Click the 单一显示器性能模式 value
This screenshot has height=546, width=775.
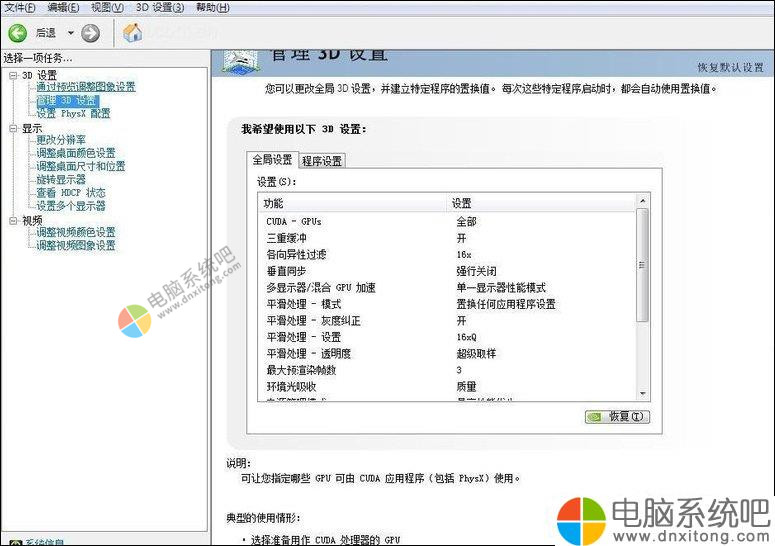pyautogui.click(x=501, y=288)
